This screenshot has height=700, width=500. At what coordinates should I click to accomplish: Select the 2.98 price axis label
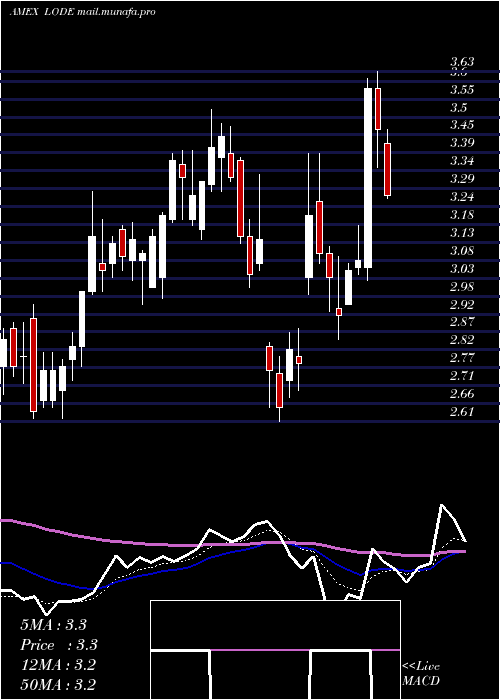click(462, 286)
